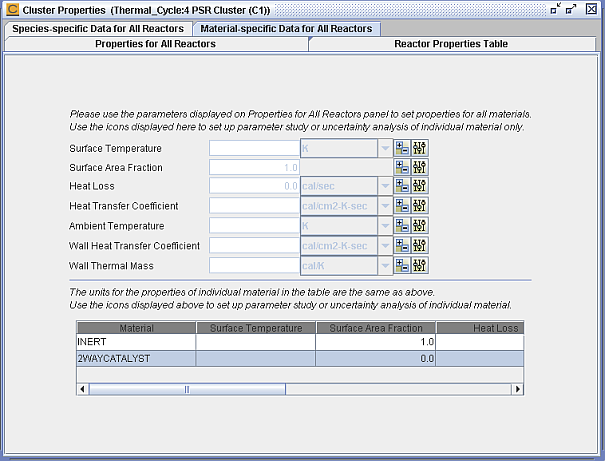Expand Ambient Temperature unit dropdown
Viewport: 605px width, 461px height.
385,226
